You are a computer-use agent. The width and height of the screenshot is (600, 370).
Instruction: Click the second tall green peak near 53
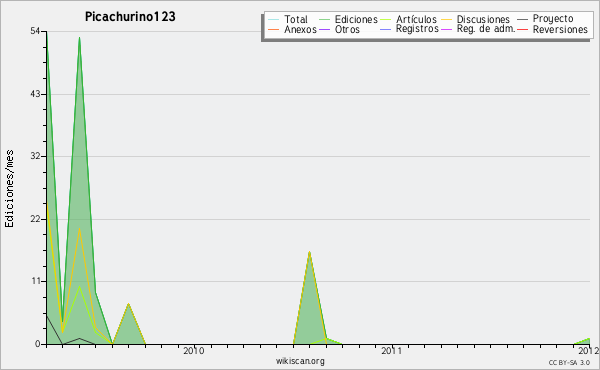tap(79, 38)
